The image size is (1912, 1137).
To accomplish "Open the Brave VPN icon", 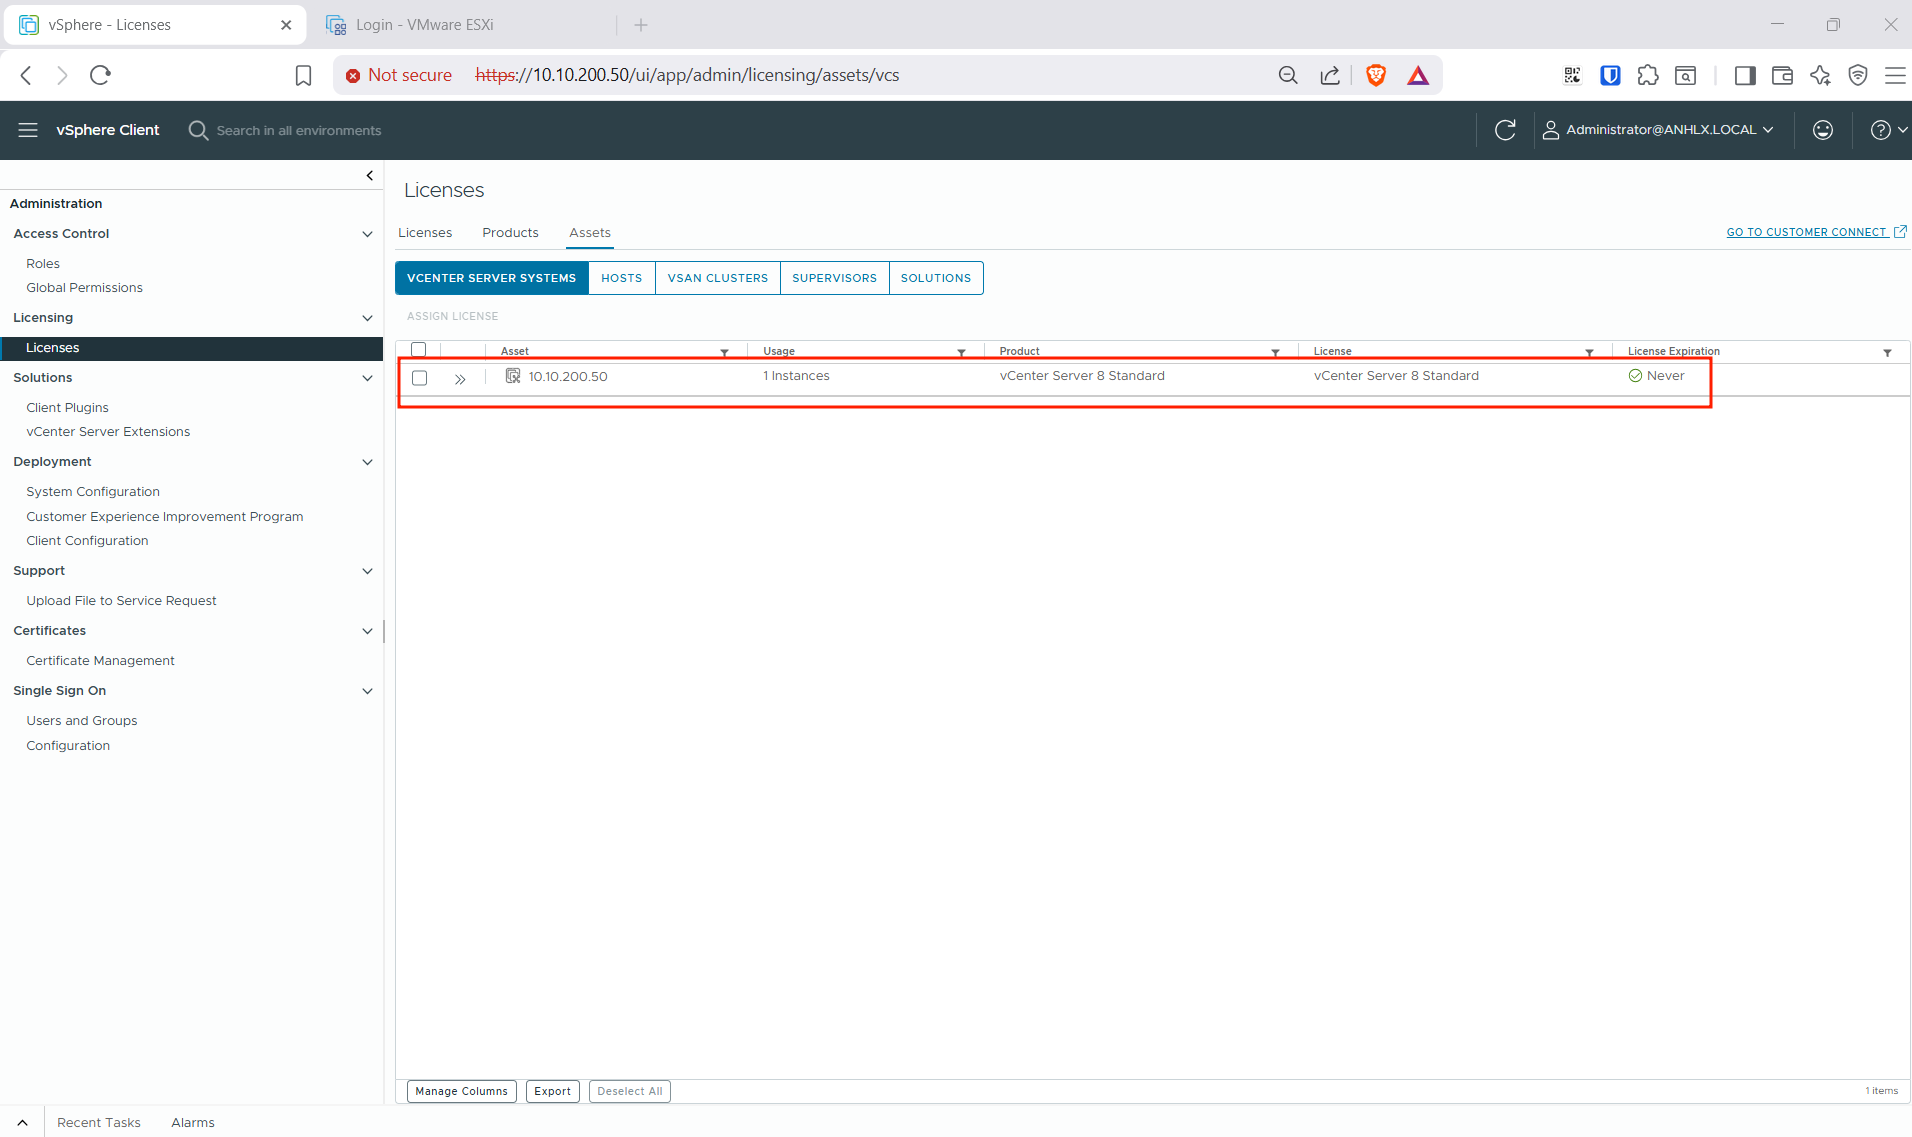I will [1858, 75].
